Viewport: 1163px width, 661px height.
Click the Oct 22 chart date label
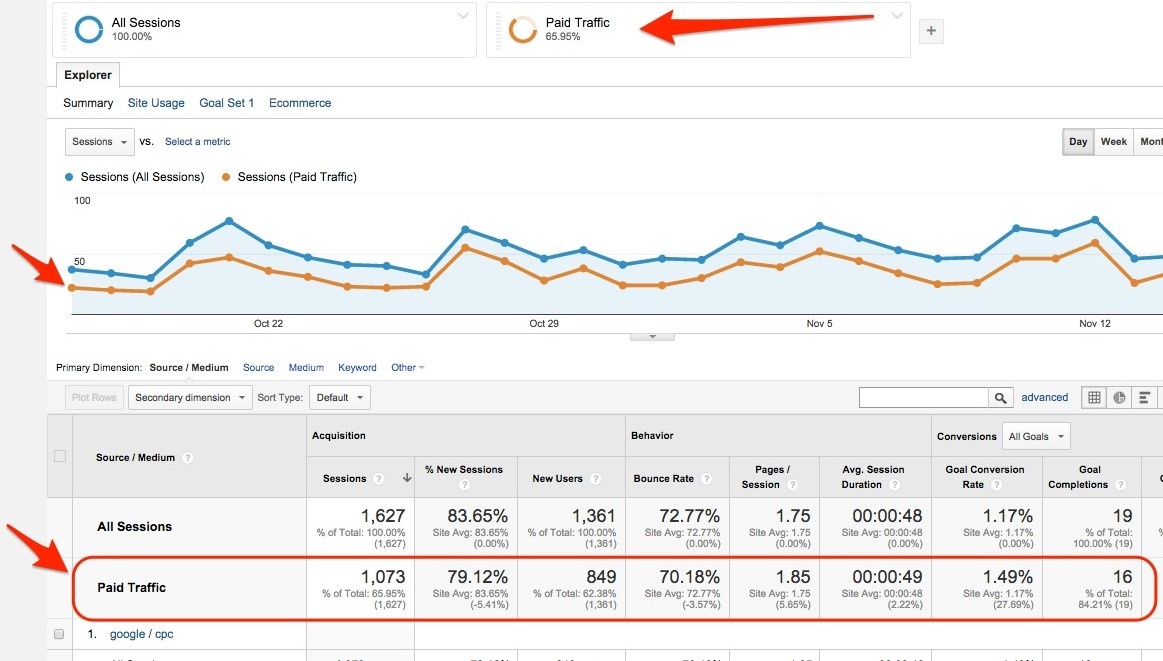pyautogui.click(x=268, y=323)
